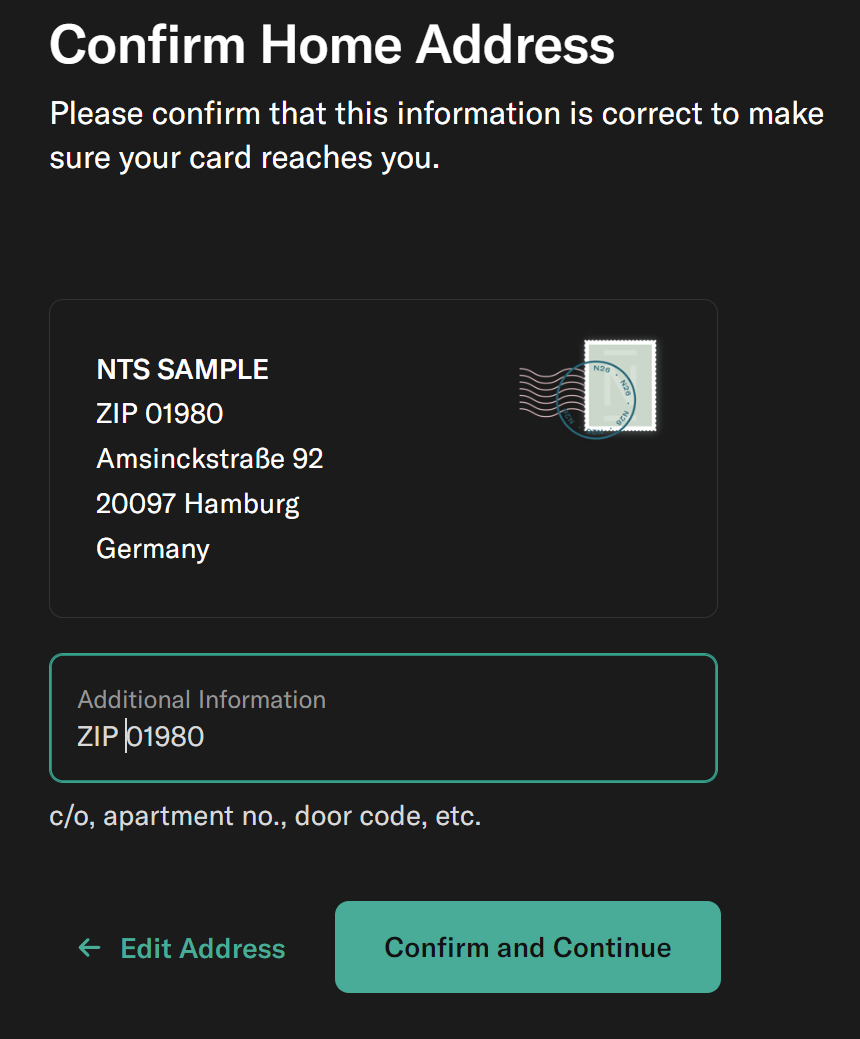The width and height of the screenshot is (860, 1039).
Task: Place cursor in the typed ZIP 01980 text
Action: (140, 737)
